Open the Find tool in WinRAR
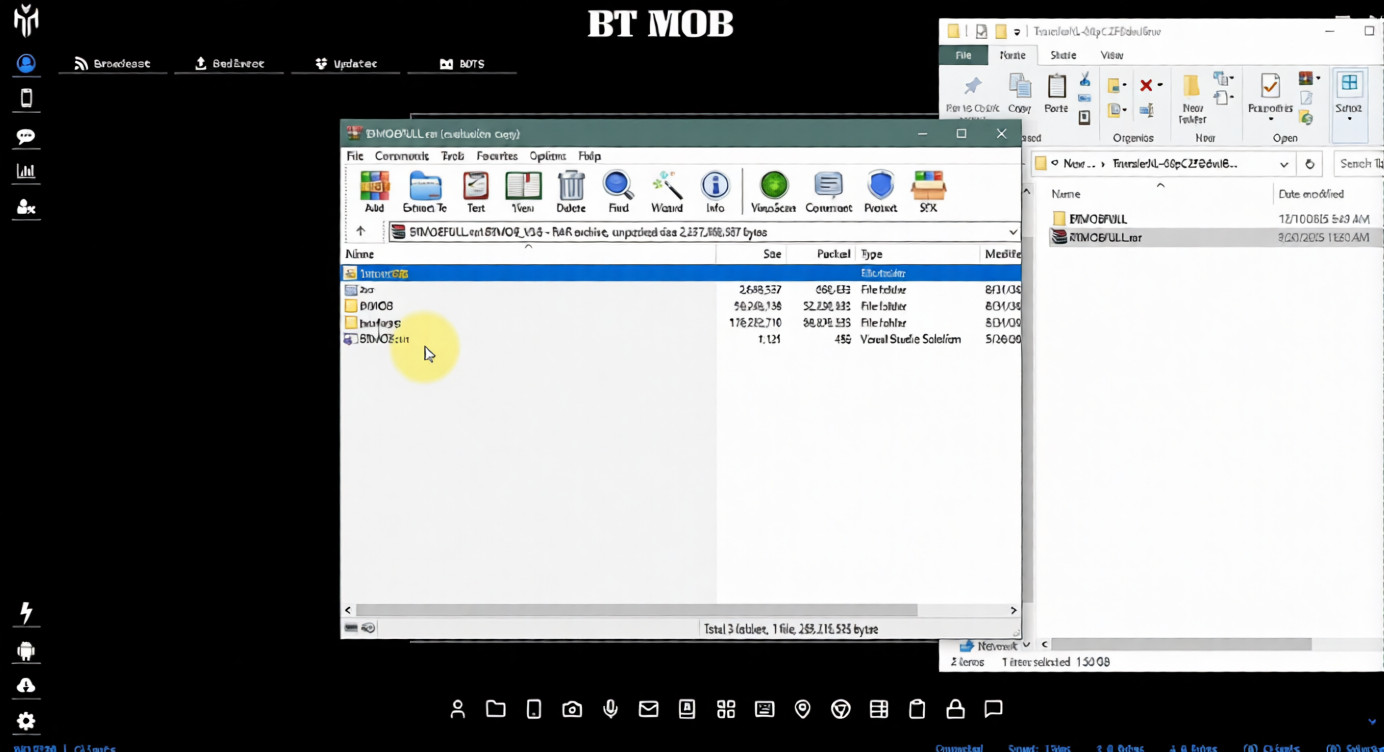This screenshot has width=1384, height=752. [x=618, y=191]
